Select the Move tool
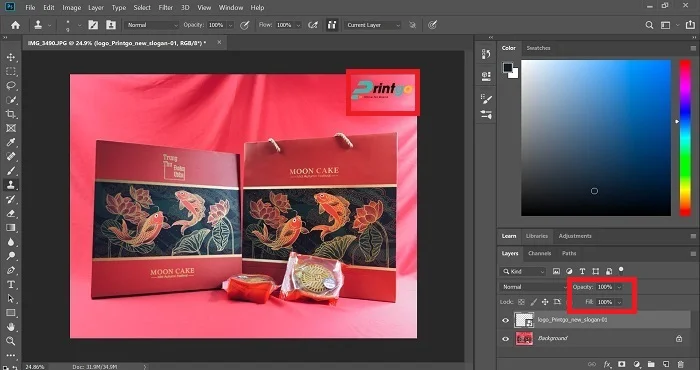Image resolution: width=700 pixels, height=370 pixels. point(11,57)
